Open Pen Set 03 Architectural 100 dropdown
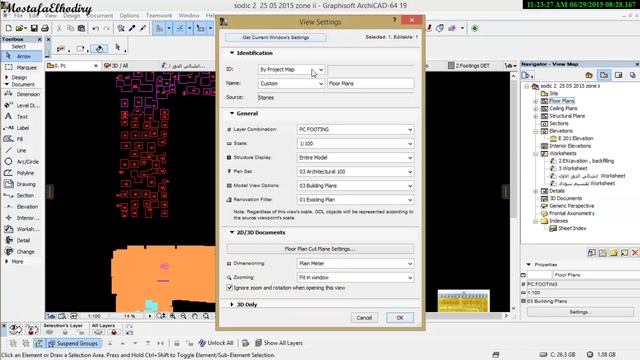Screen dimensions: 640x360 [356, 172]
